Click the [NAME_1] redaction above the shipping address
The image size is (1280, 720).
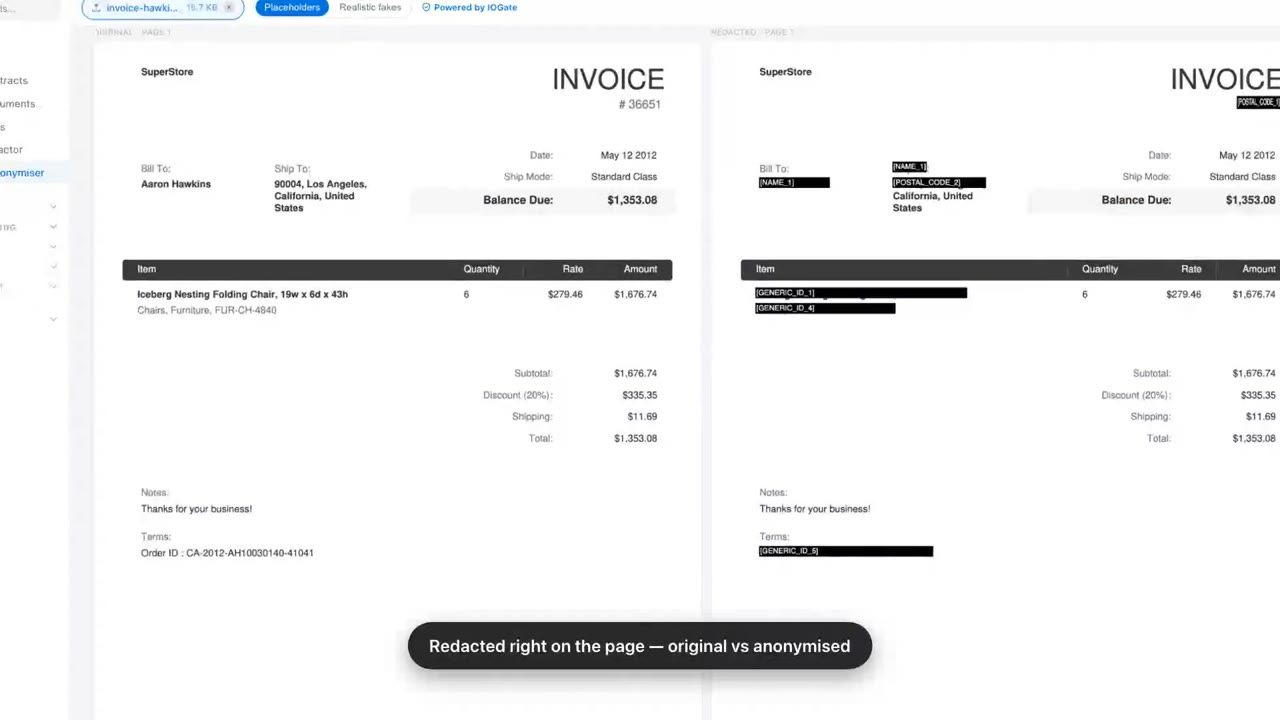910,166
